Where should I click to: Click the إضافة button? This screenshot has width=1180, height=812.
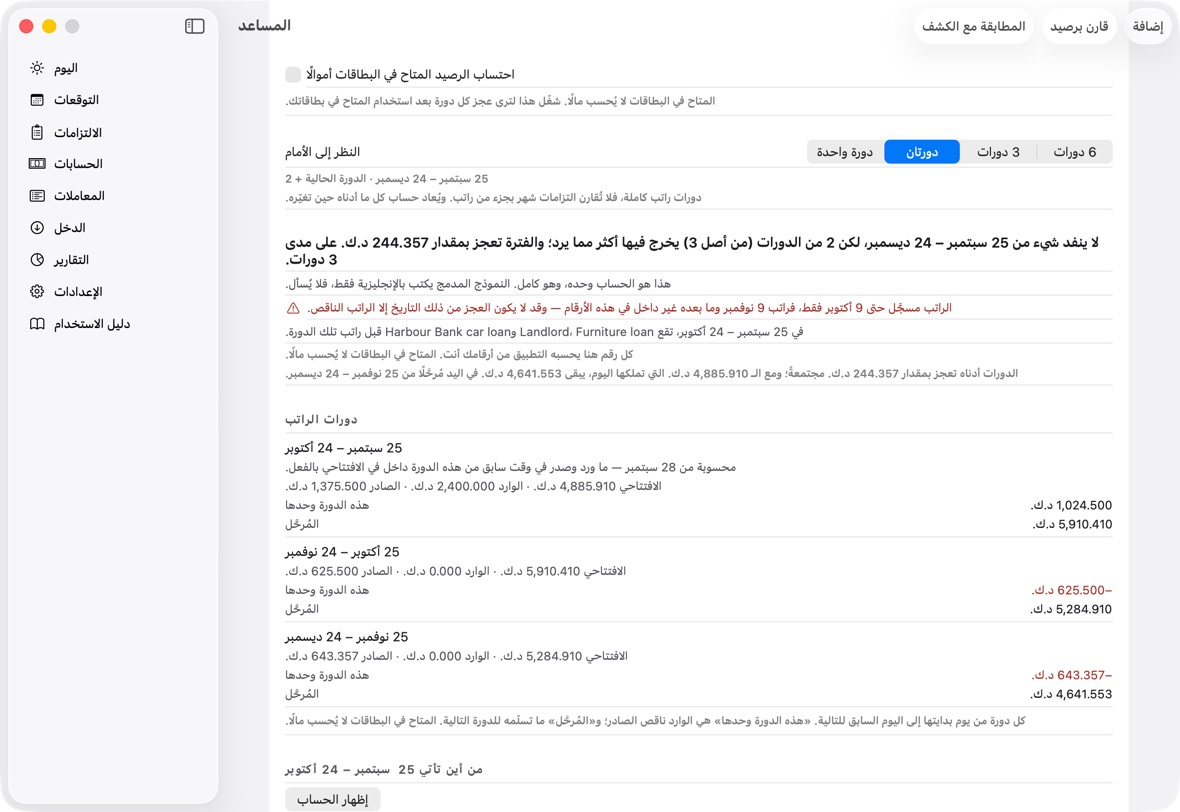(1148, 26)
